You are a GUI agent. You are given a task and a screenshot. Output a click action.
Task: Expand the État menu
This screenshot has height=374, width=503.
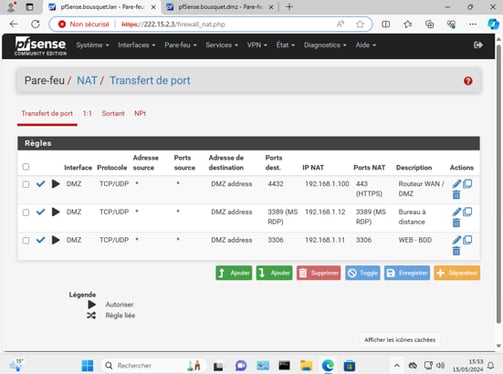point(285,45)
